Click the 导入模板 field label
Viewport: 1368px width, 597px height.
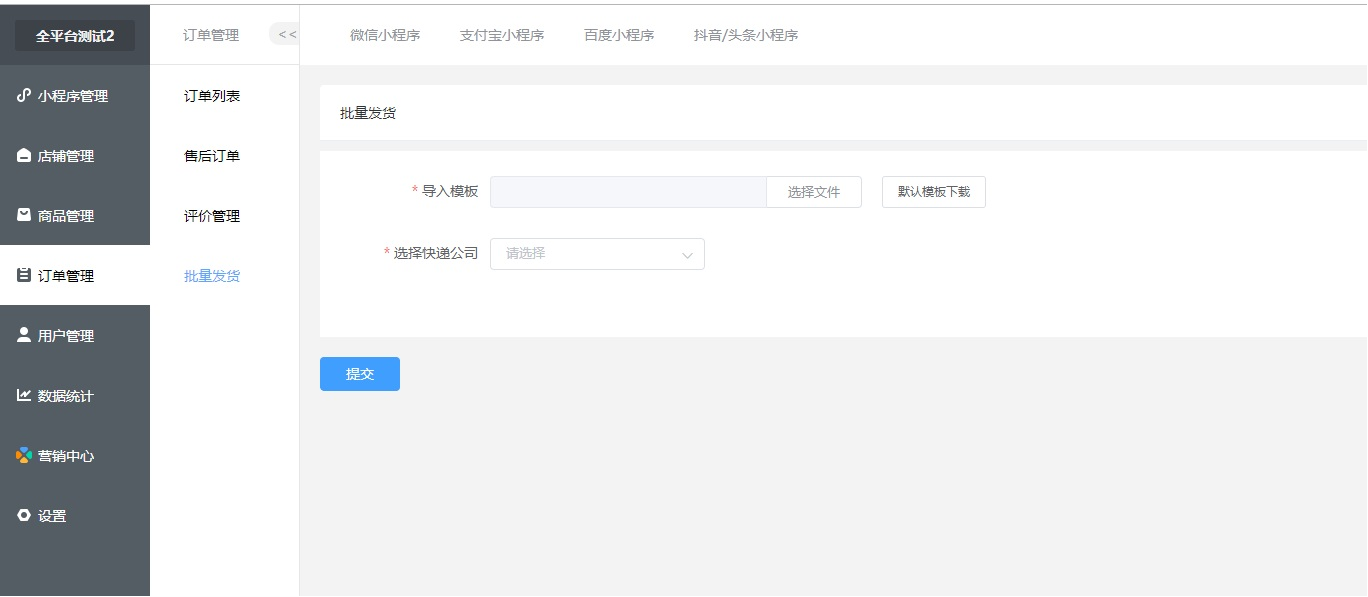point(450,191)
